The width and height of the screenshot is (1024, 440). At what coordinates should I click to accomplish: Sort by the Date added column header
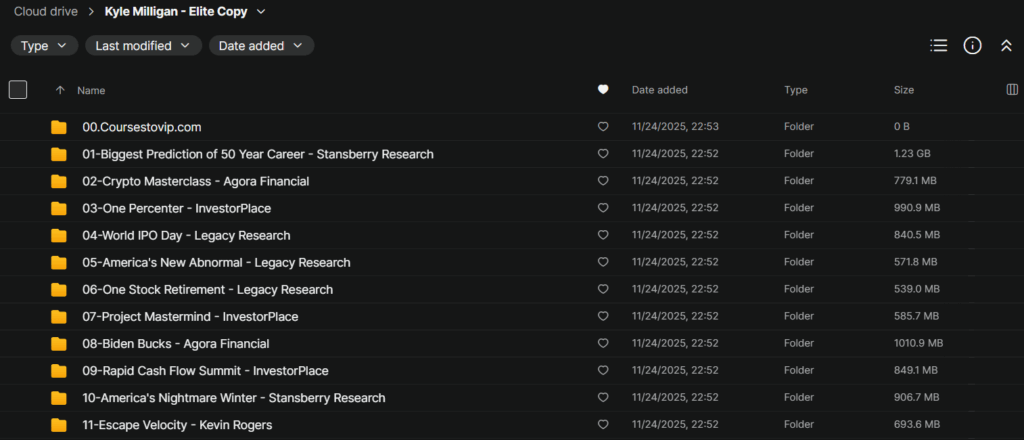tap(659, 90)
